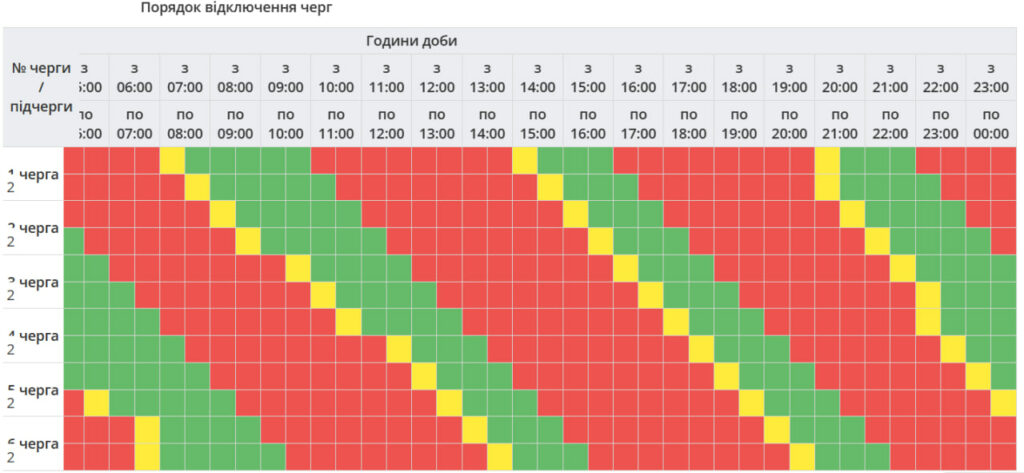Click the yellow cell in bottom row under 19:00

(801, 456)
